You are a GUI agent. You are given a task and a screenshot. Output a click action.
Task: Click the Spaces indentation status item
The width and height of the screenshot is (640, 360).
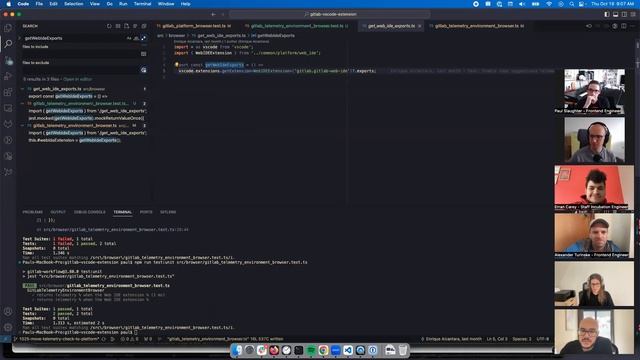click(x=522, y=339)
